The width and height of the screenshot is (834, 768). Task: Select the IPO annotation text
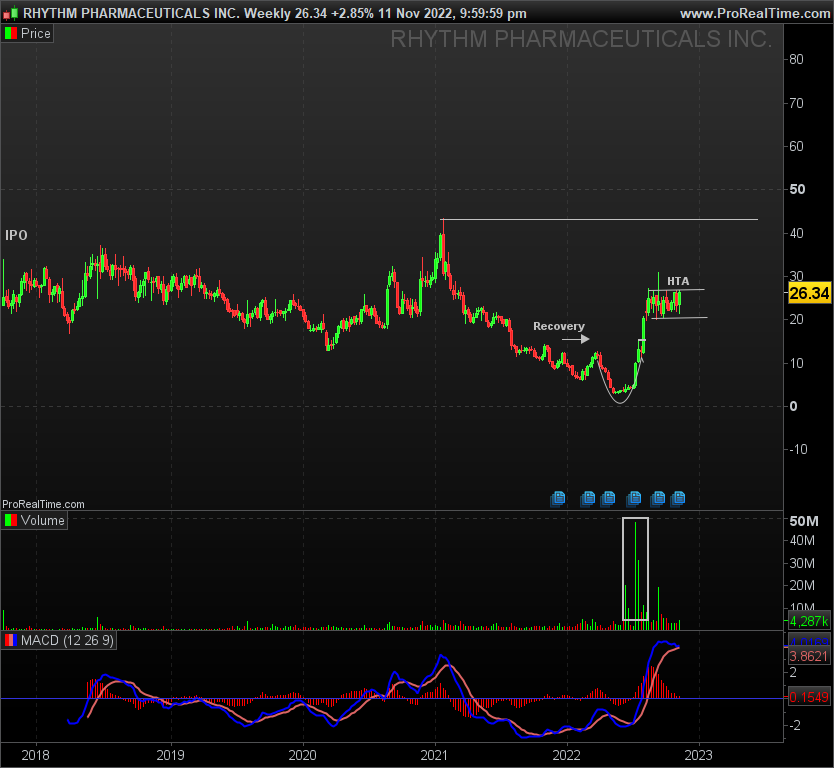[16, 235]
